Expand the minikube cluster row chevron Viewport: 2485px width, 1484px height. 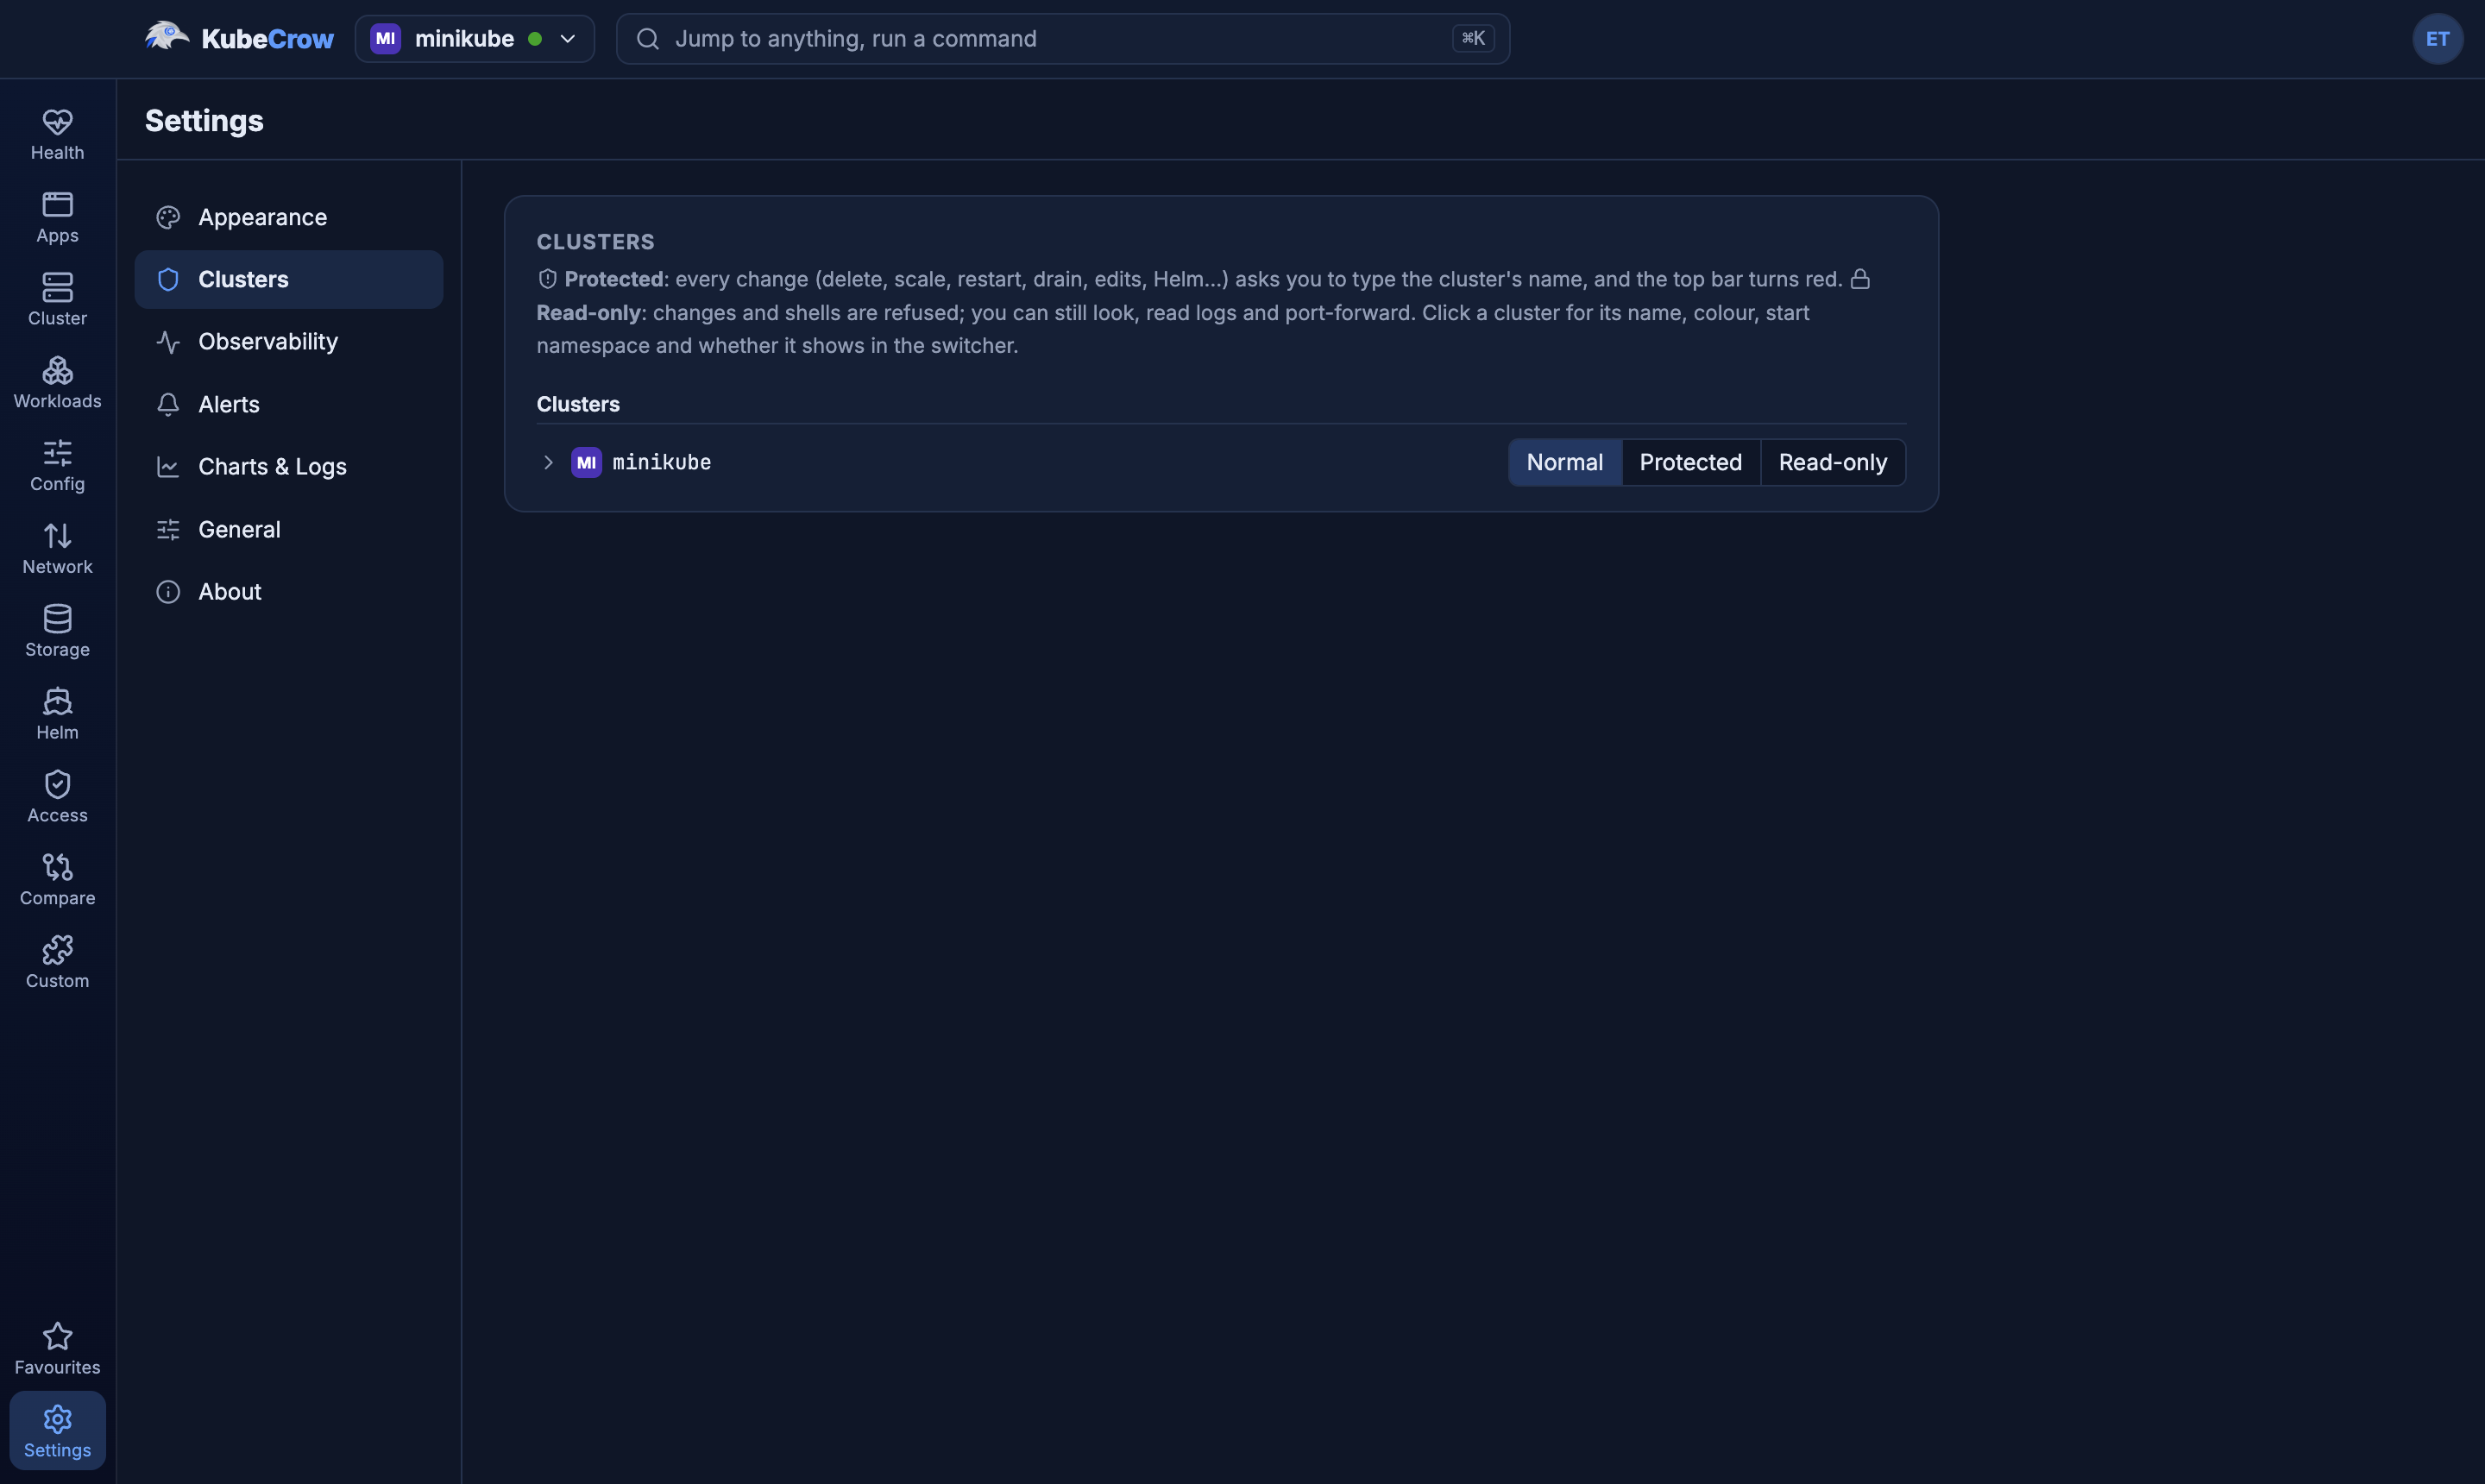click(x=548, y=463)
